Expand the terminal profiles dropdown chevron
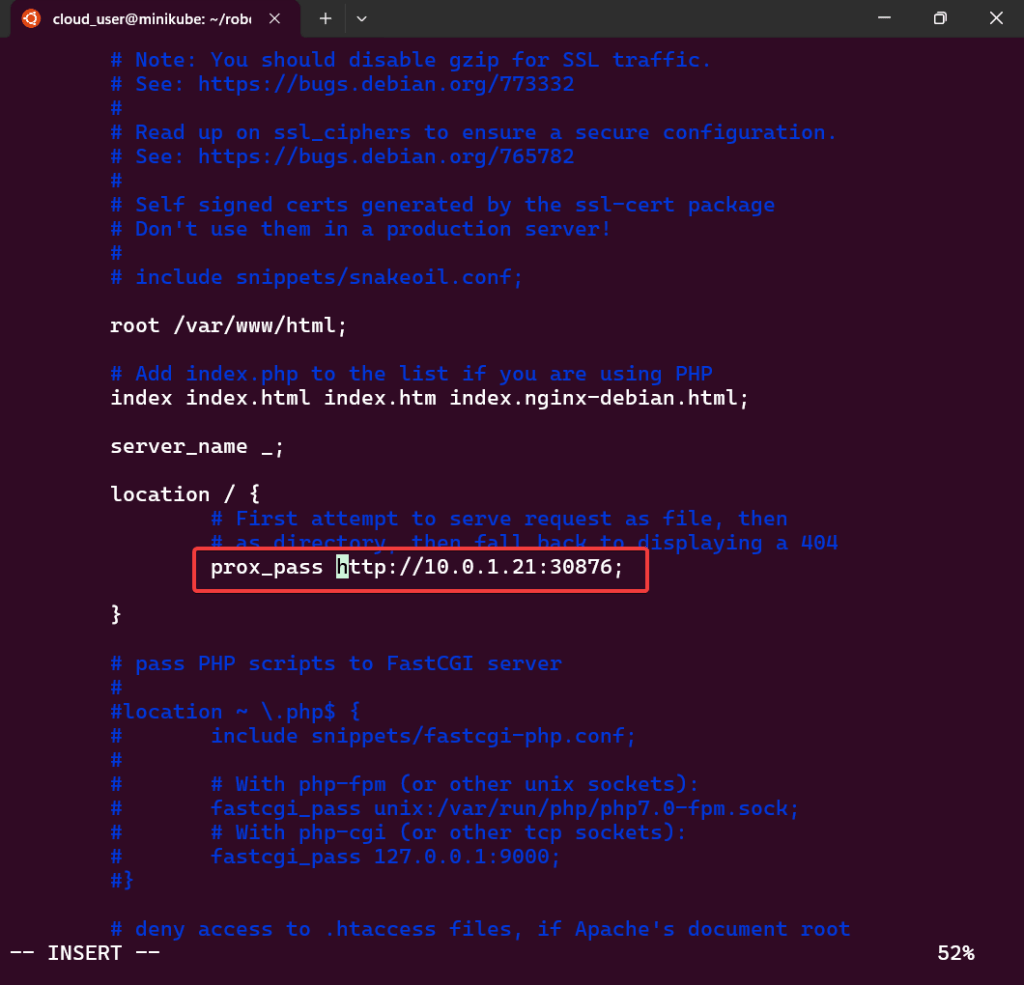Image resolution: width=1024 pixels, height=985 pixels. click(x=361, y=19)
